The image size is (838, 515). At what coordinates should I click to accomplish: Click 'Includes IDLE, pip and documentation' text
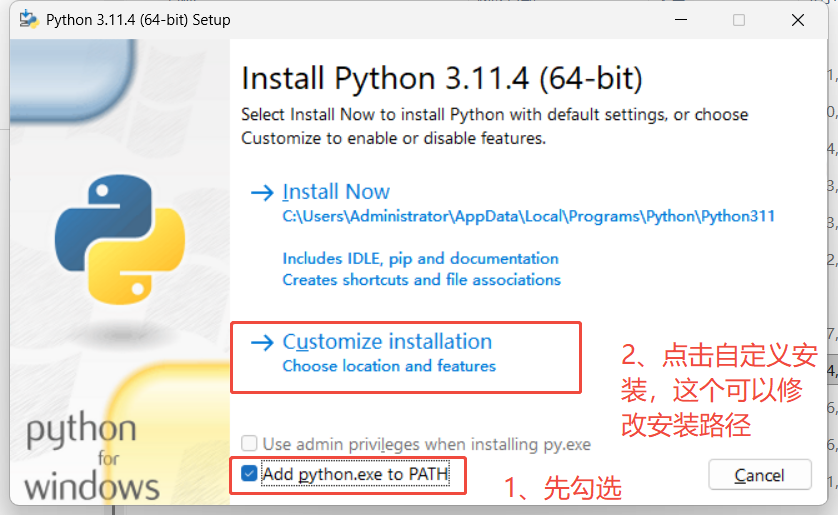pos(421,259)
